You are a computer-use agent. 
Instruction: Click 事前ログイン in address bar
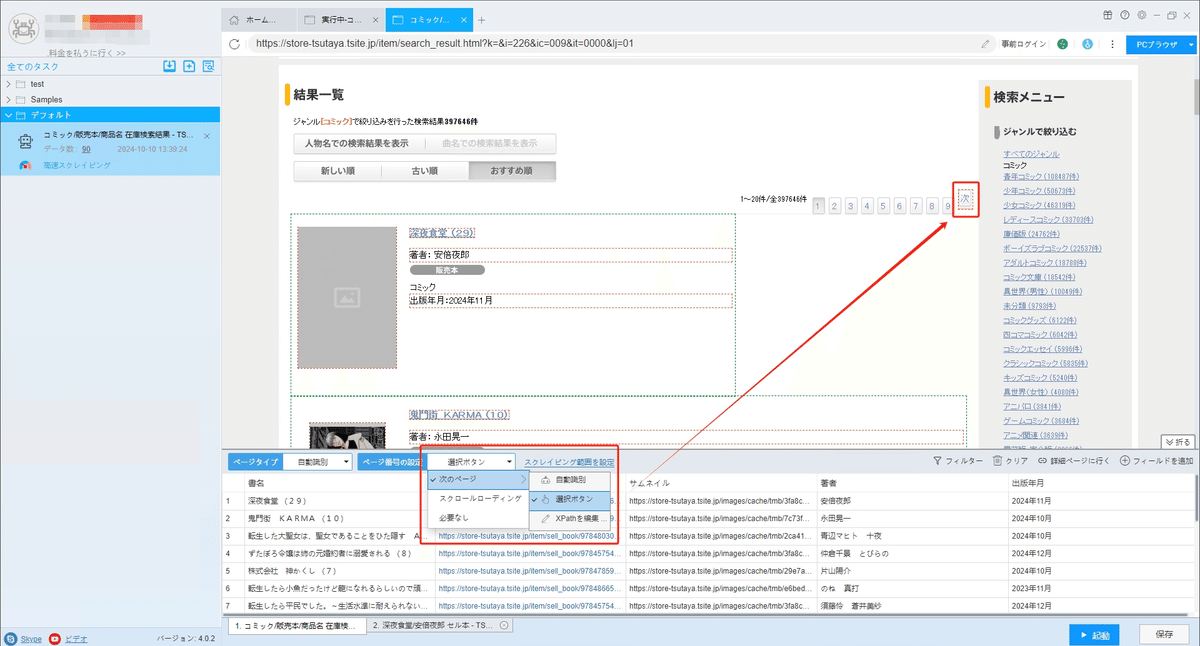coord(1022,44)
